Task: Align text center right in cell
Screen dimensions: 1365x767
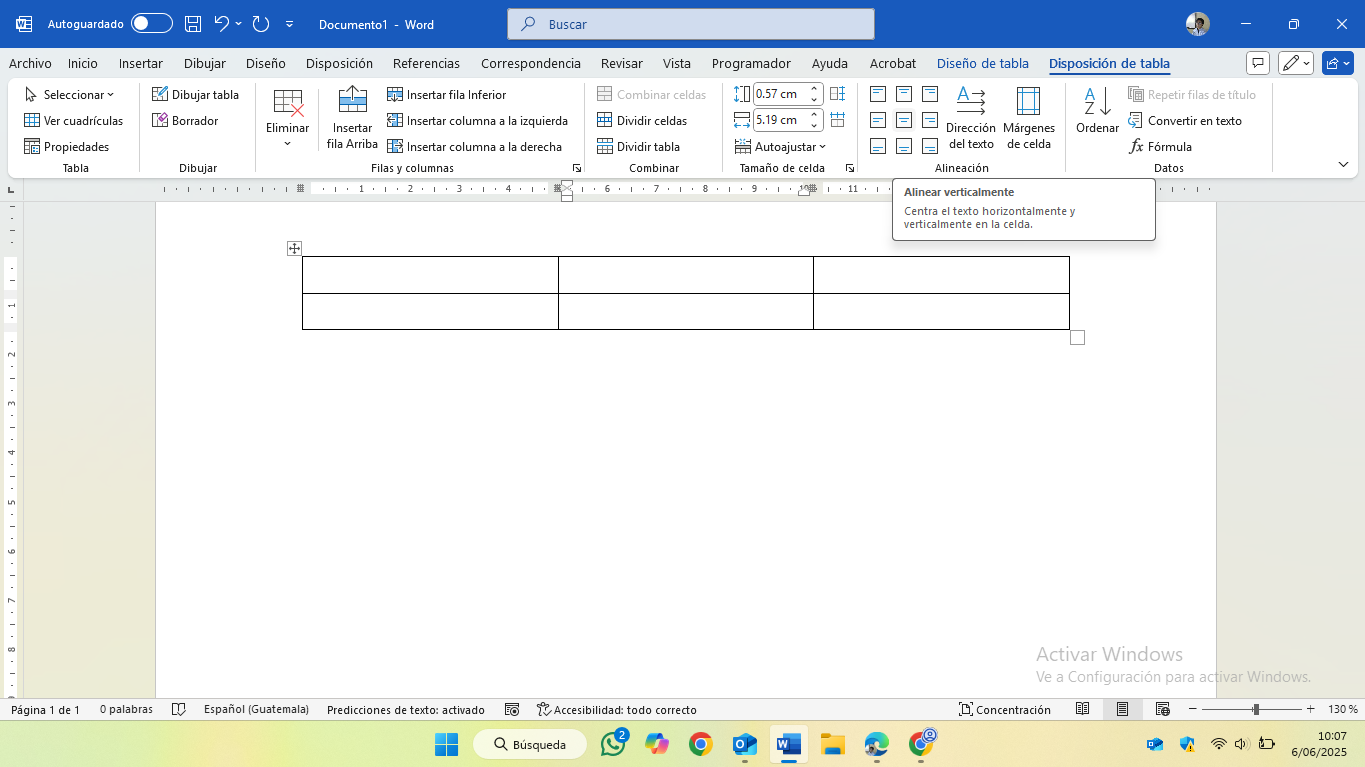Action: pos(930,120)
